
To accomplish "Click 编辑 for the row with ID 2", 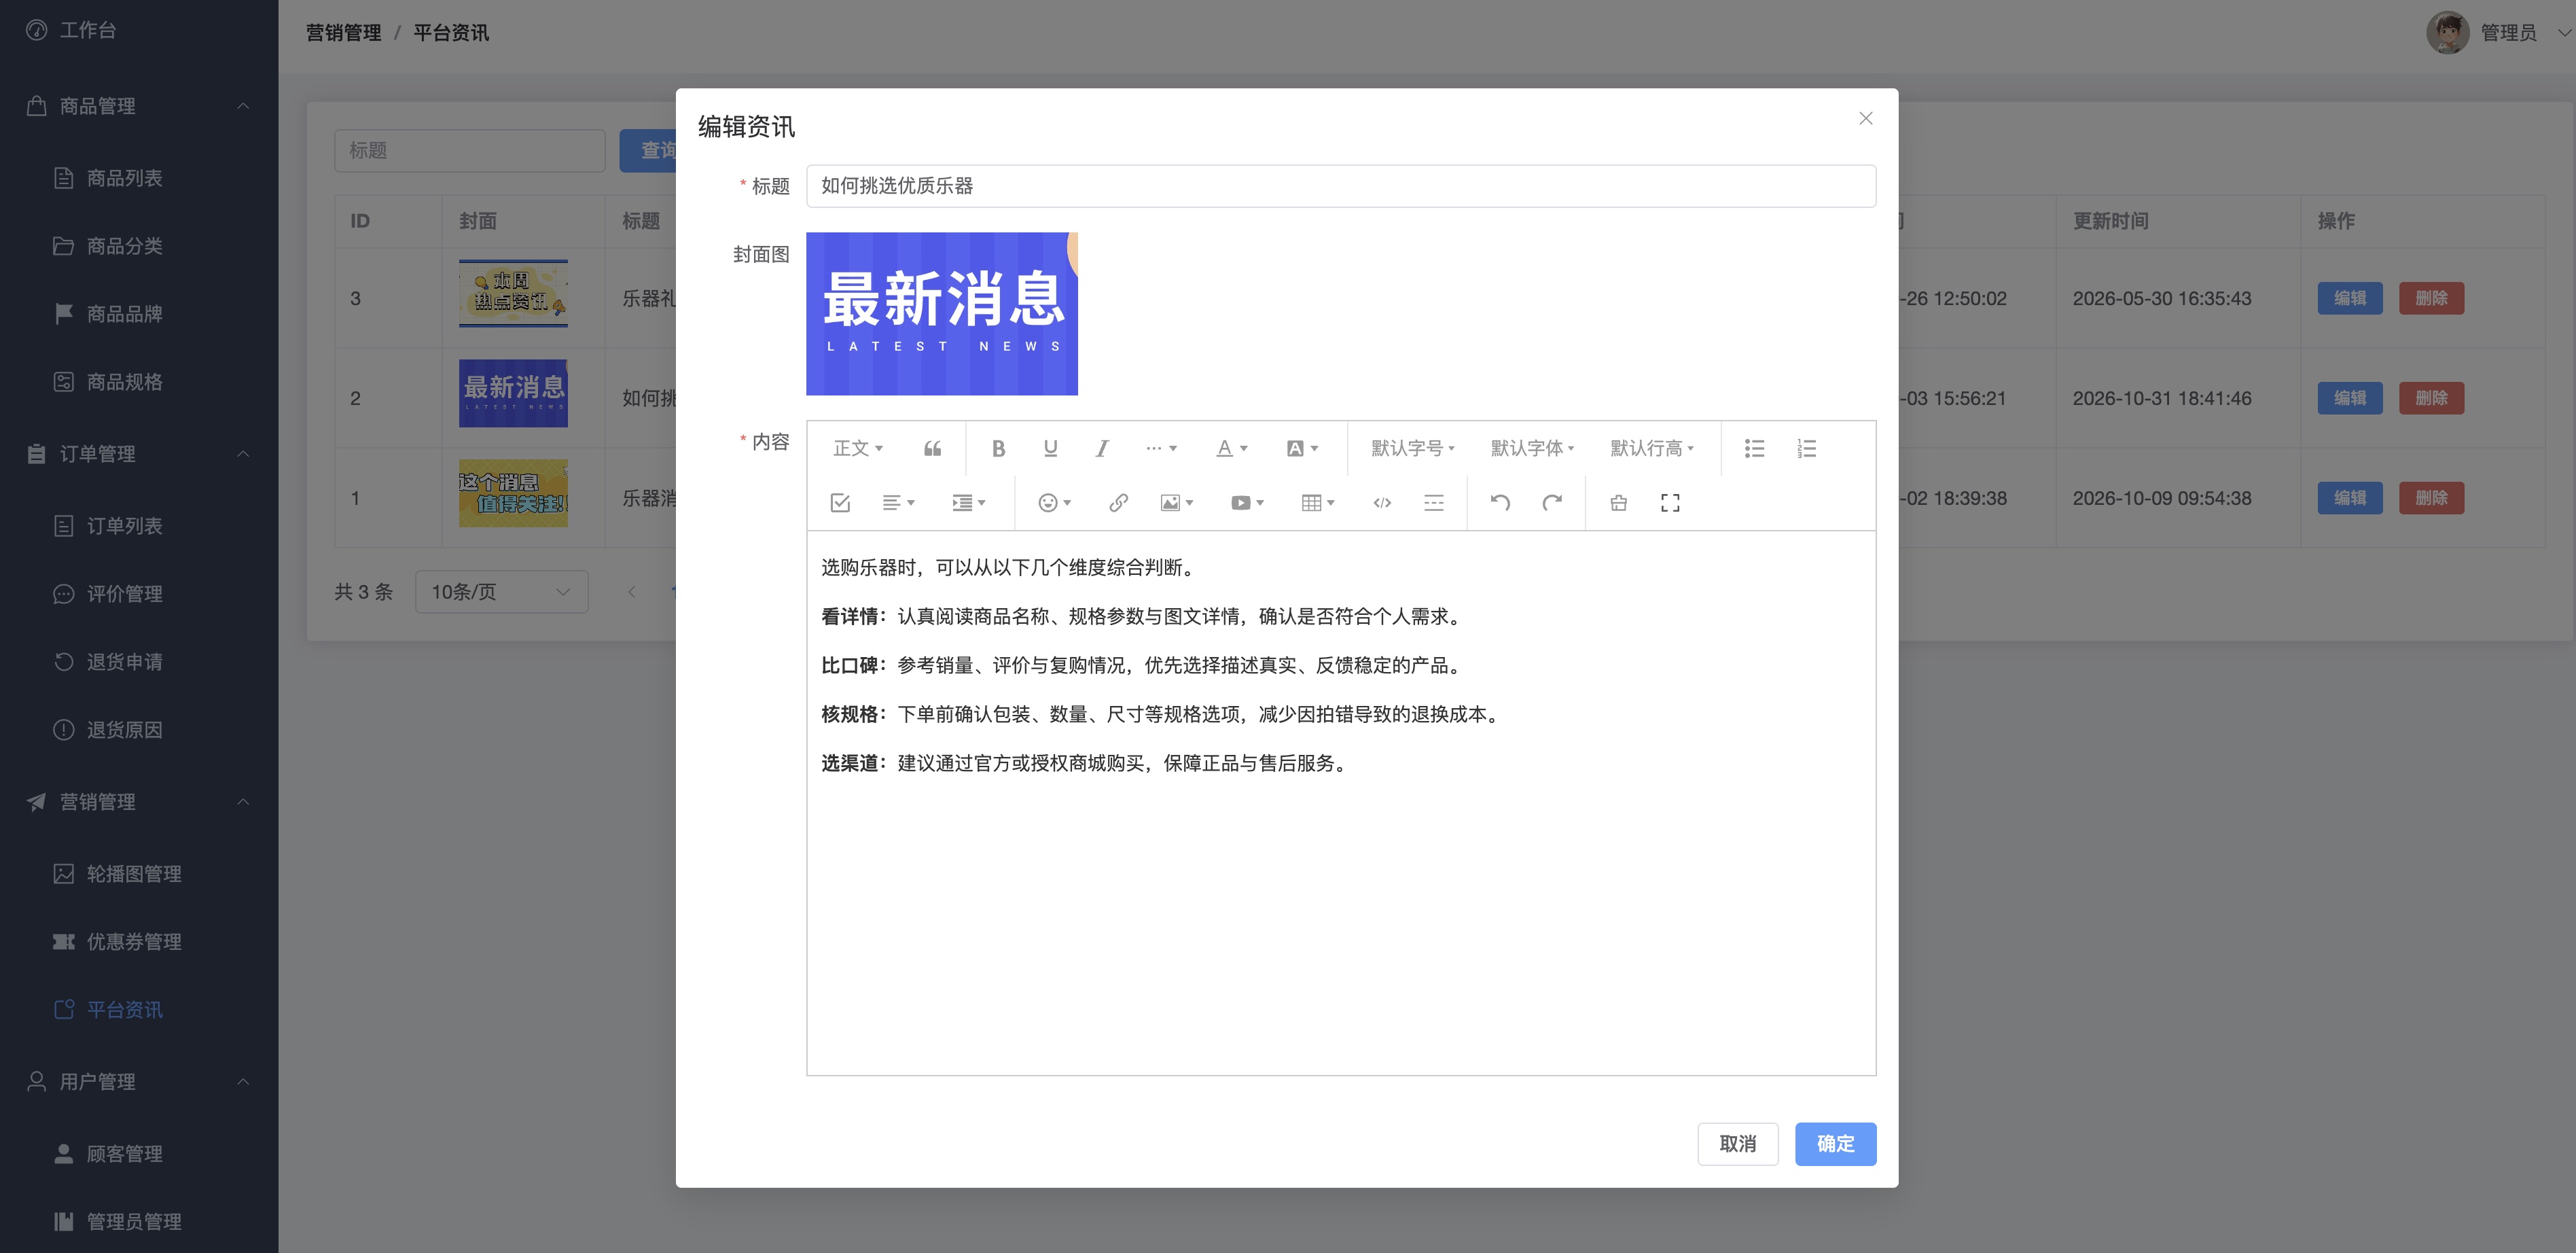I will [x=2350, y=398].
